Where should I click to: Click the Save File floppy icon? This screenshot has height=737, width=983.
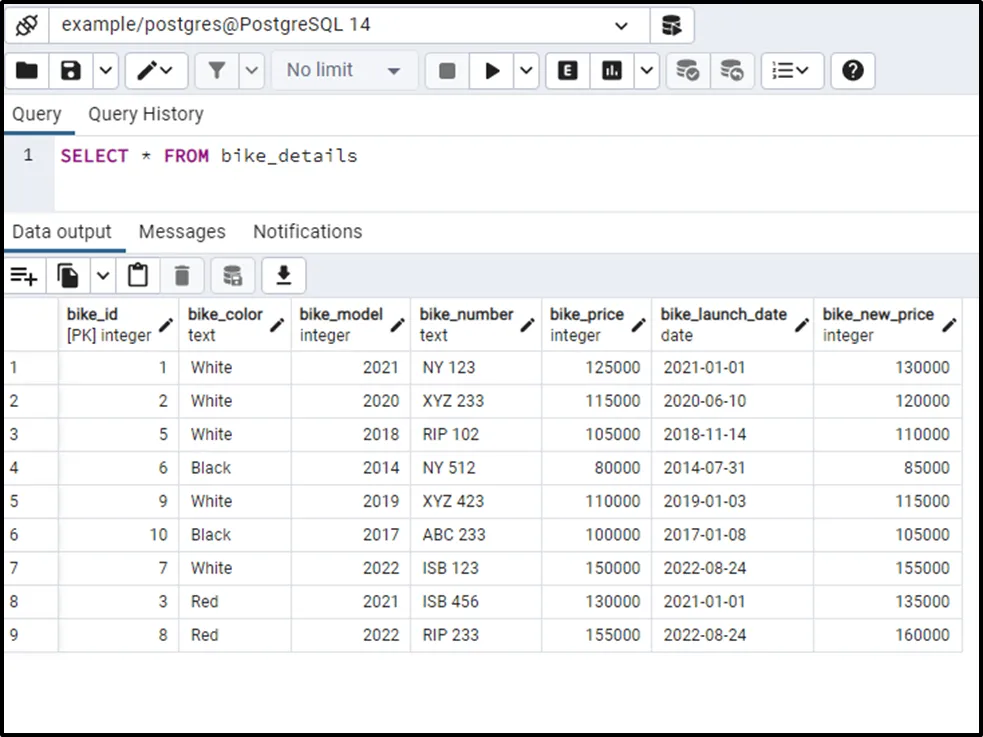(x=71, y=71)
